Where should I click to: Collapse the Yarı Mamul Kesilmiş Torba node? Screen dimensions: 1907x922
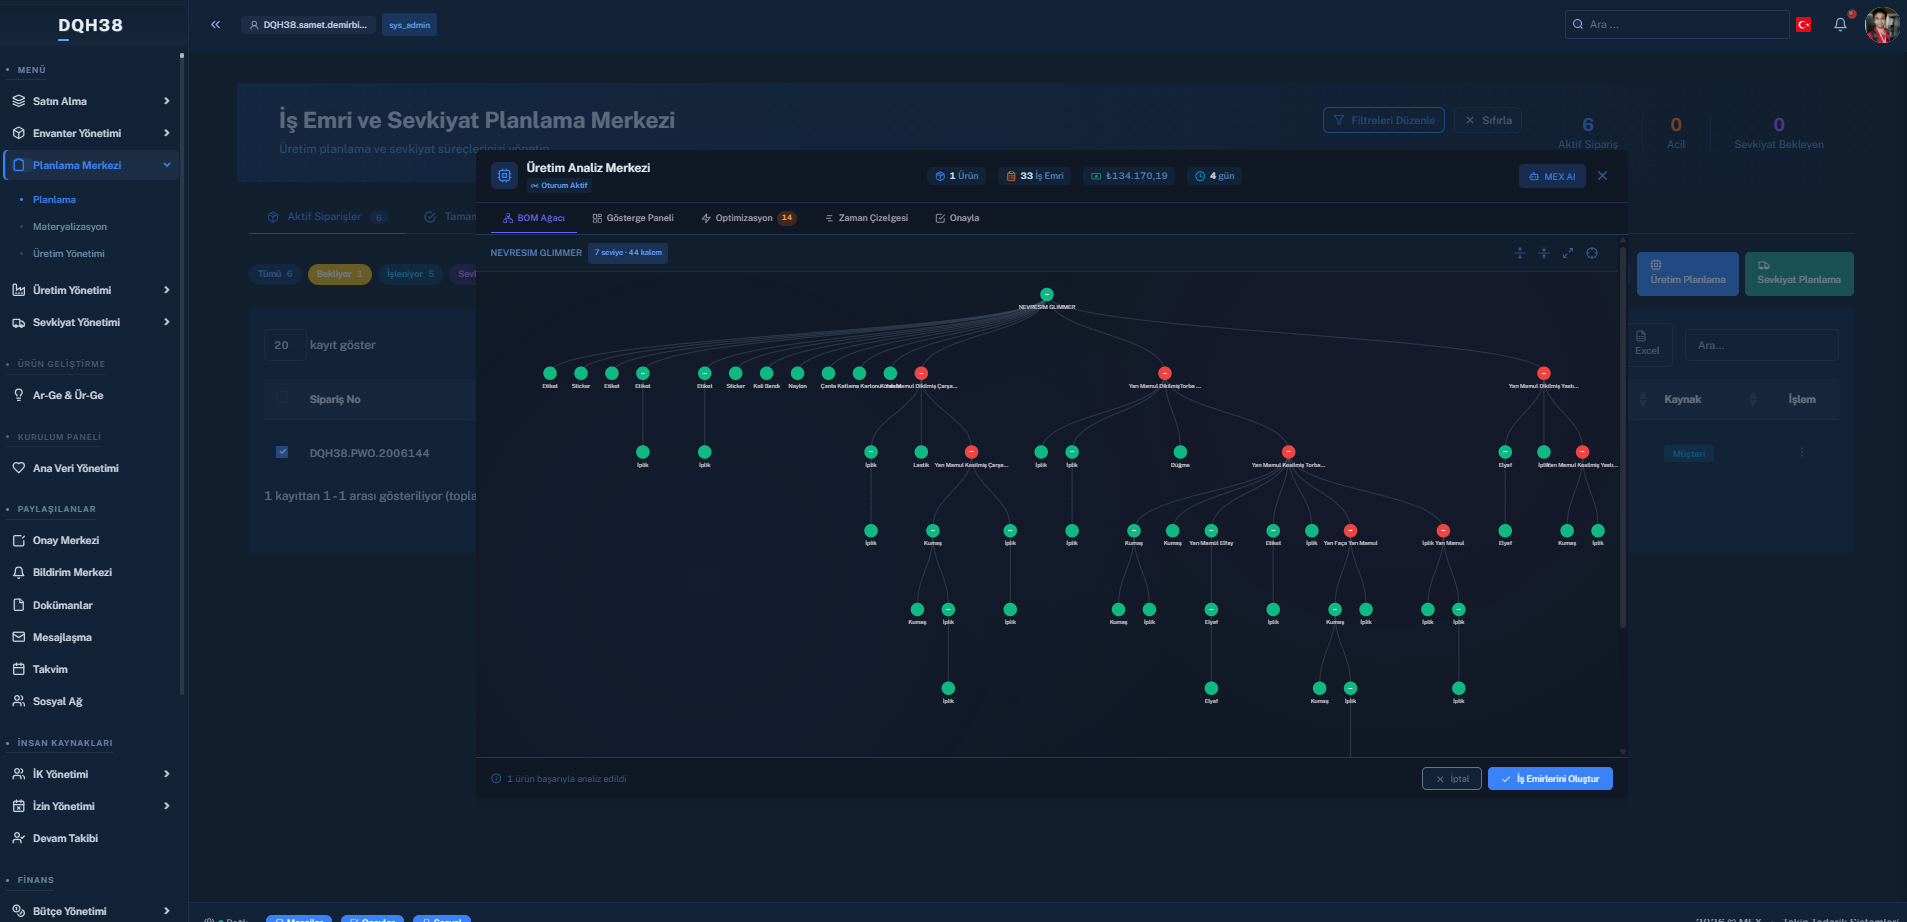1288,452
